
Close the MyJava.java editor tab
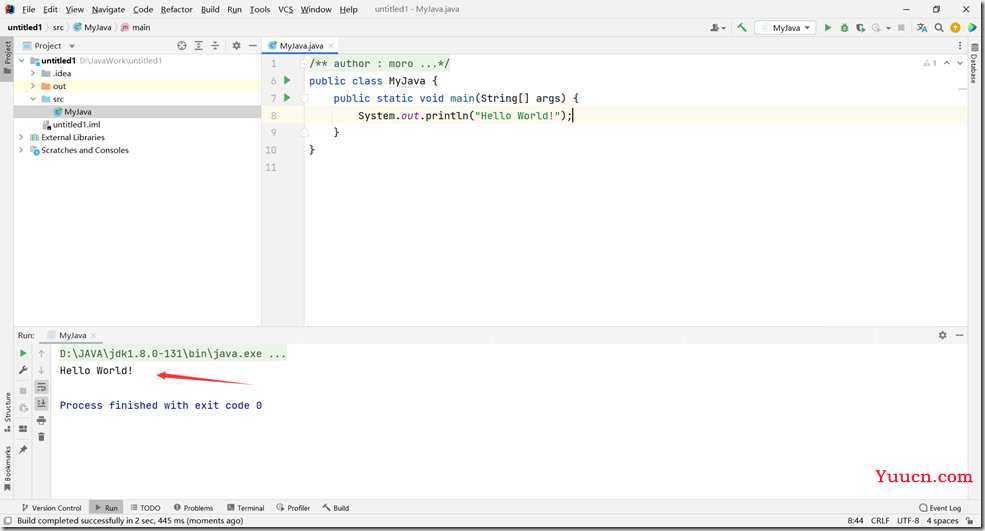pyautogui.click(x=331, y=46)
